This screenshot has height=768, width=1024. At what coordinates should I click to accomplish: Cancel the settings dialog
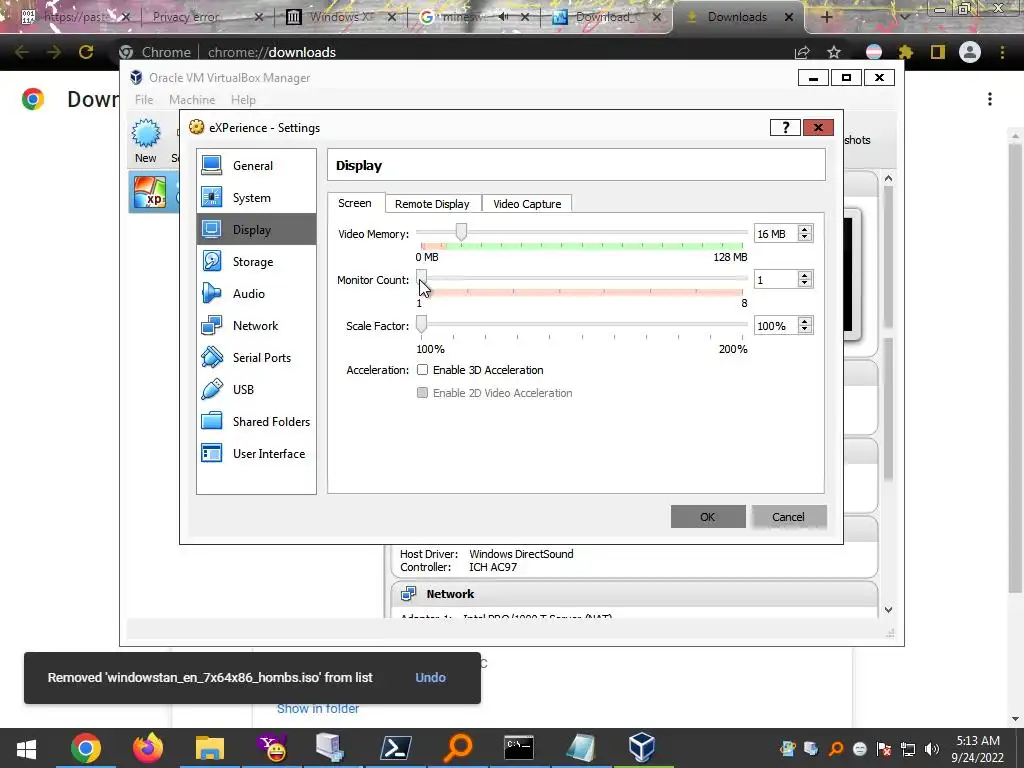pos(789,517)
